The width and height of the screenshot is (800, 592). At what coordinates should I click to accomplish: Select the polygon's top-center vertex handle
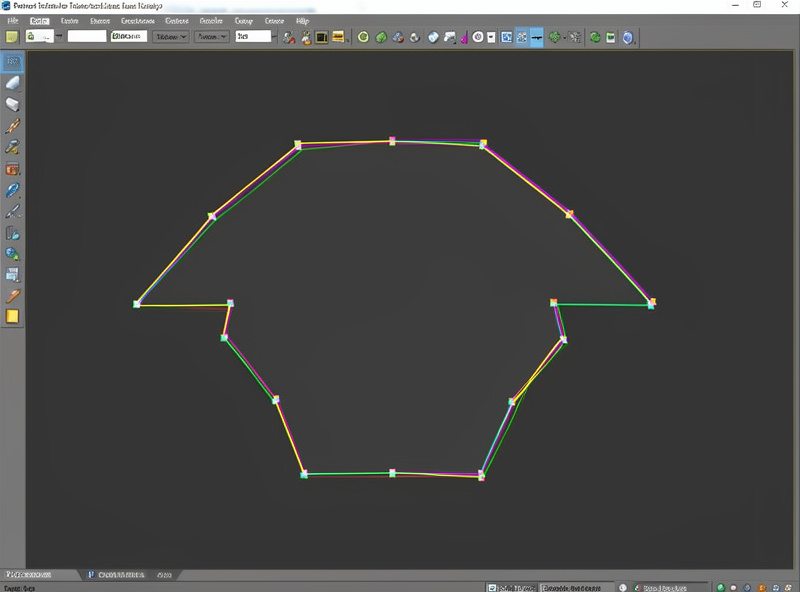point(392,141)
